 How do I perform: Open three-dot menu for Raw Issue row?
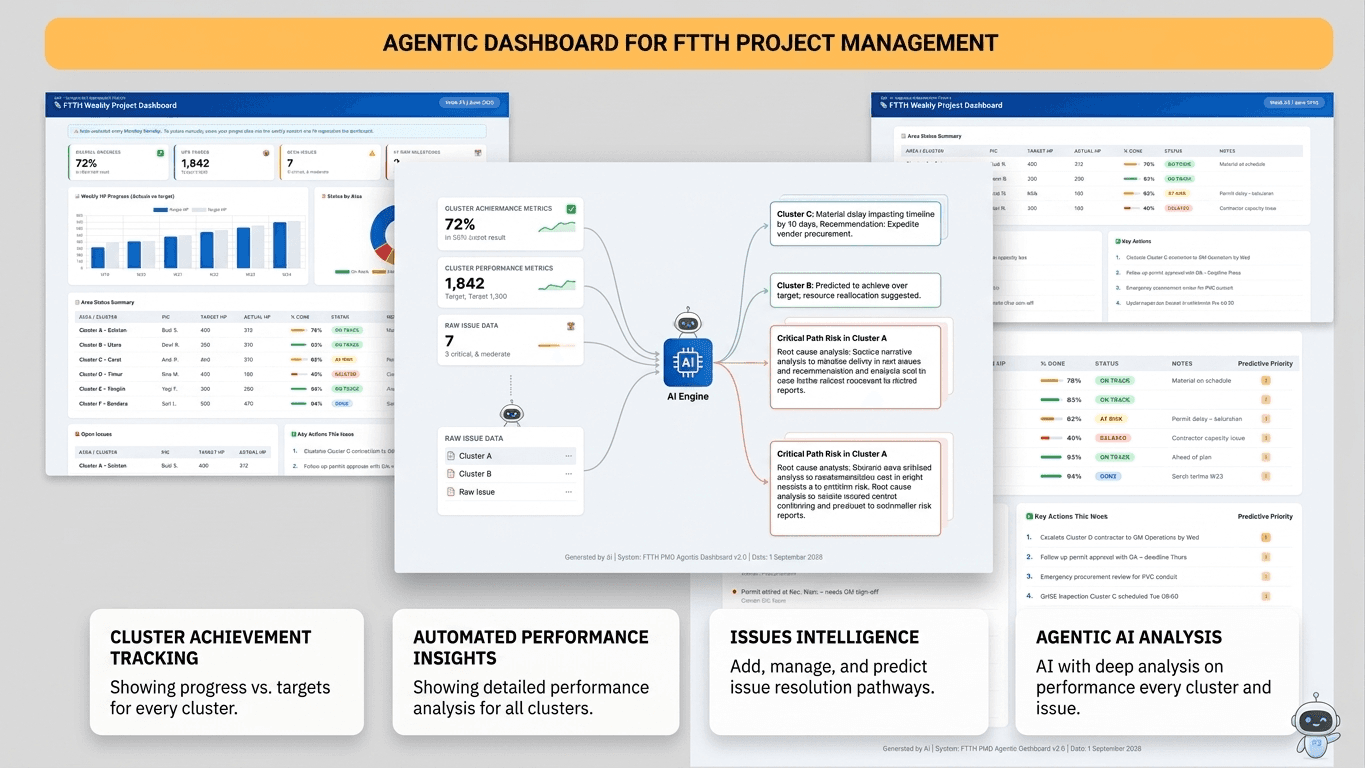point(568,492)
